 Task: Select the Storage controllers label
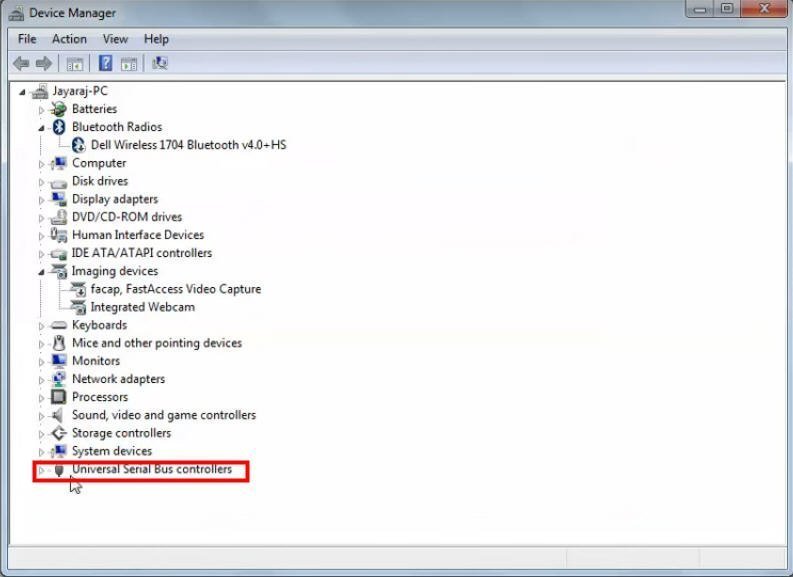click(x=121, y=433)
